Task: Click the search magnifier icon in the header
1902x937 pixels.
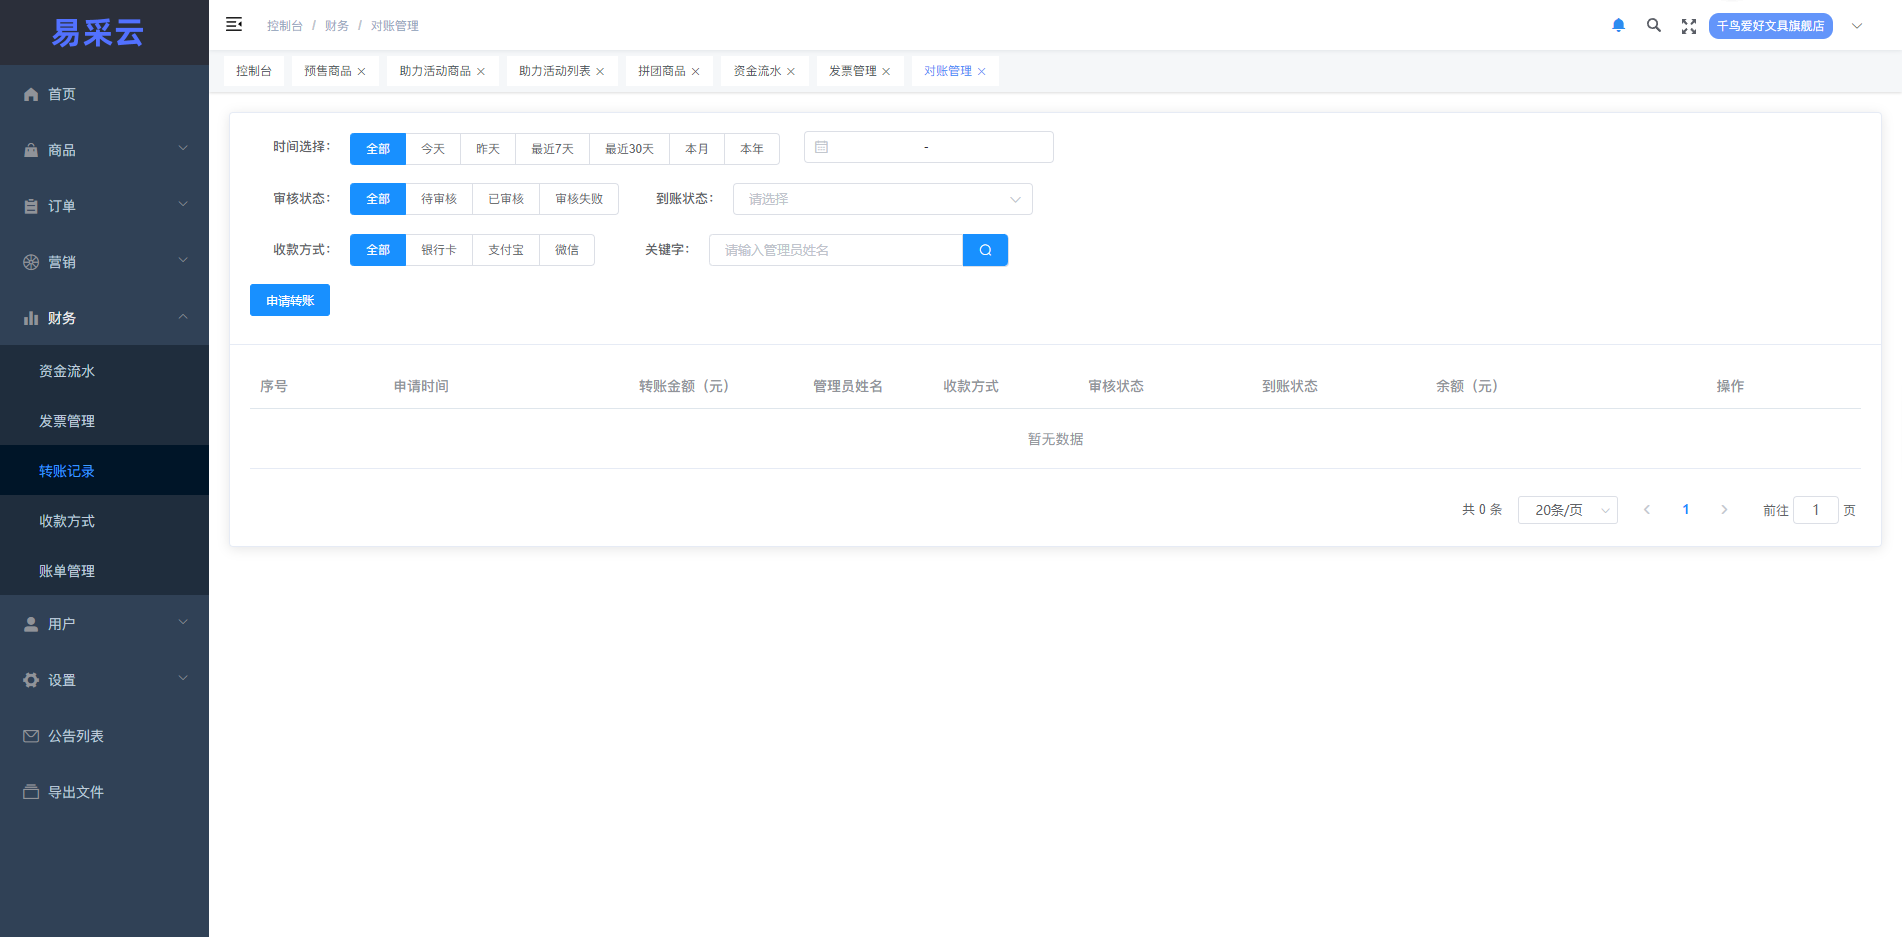Action: point(1653,25)
